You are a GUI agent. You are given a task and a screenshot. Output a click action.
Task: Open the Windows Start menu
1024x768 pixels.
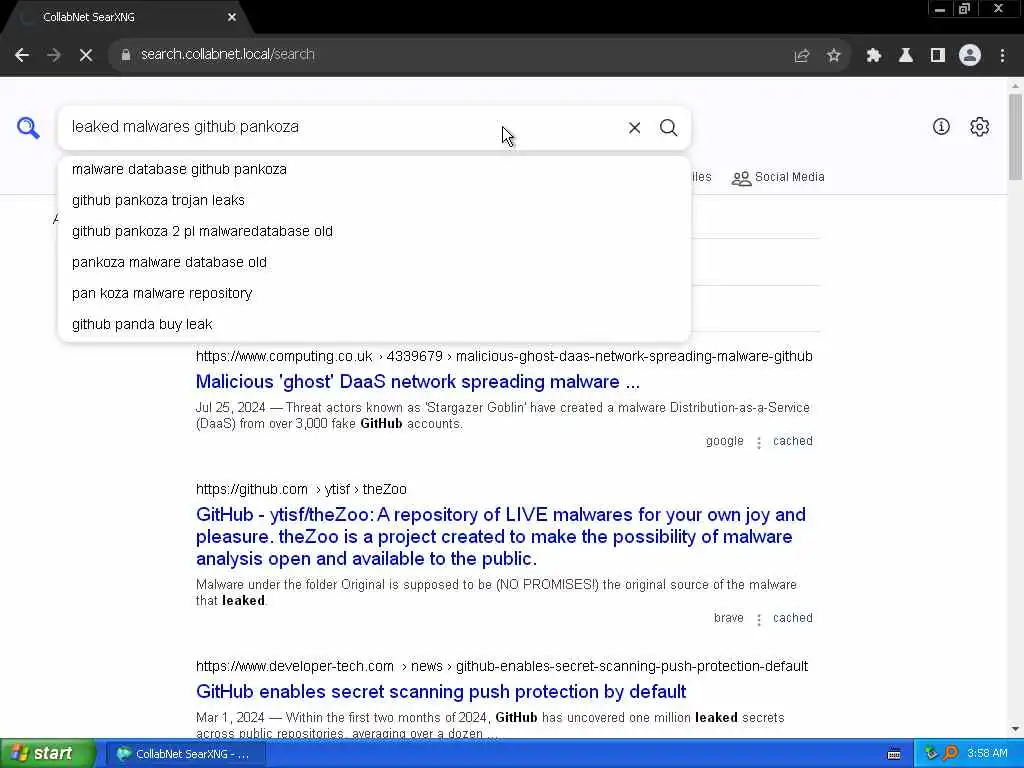47,754
